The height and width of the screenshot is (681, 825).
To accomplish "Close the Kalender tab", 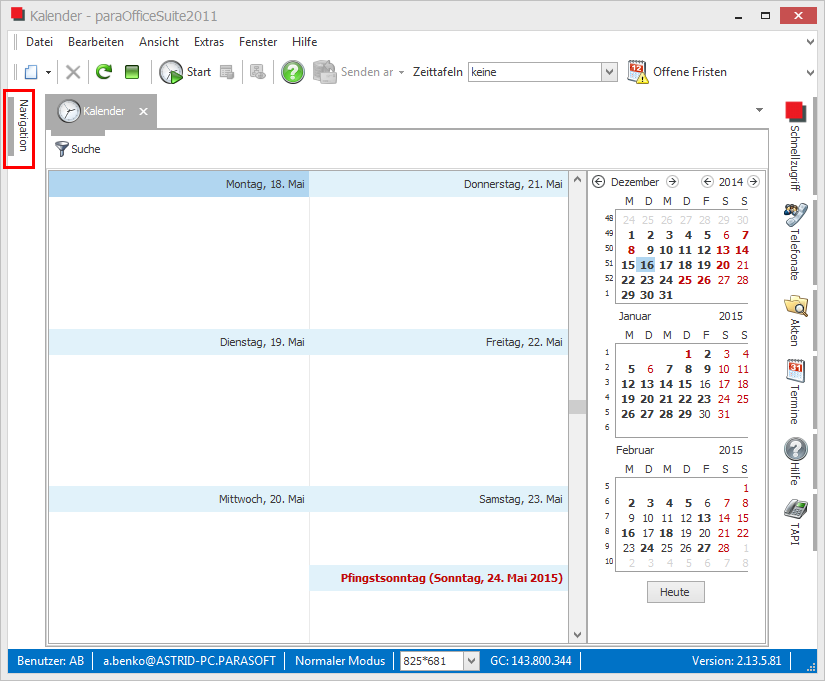I will [x=143, y=111].
